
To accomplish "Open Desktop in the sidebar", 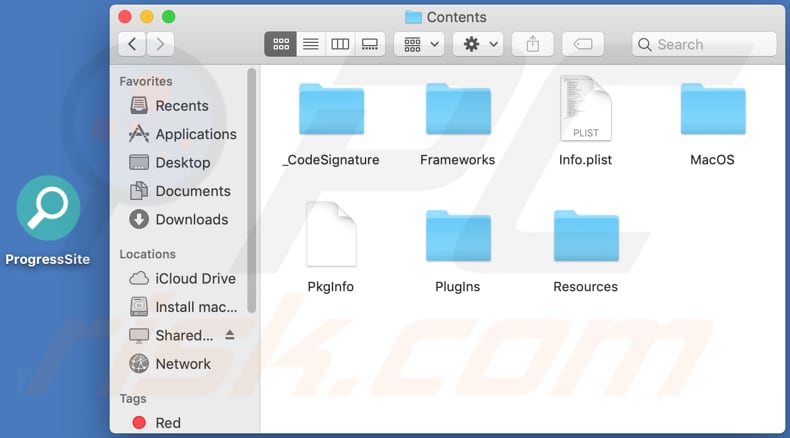I will pyautogui.click(x=170, y=163).
